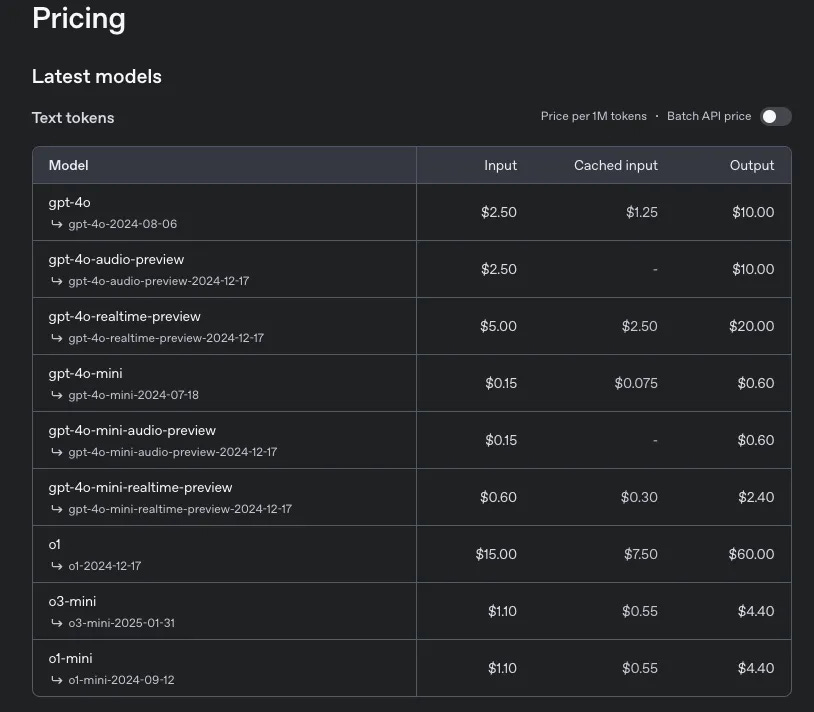
Task: Click the Text tokens subheading
Action: (73, 118)
